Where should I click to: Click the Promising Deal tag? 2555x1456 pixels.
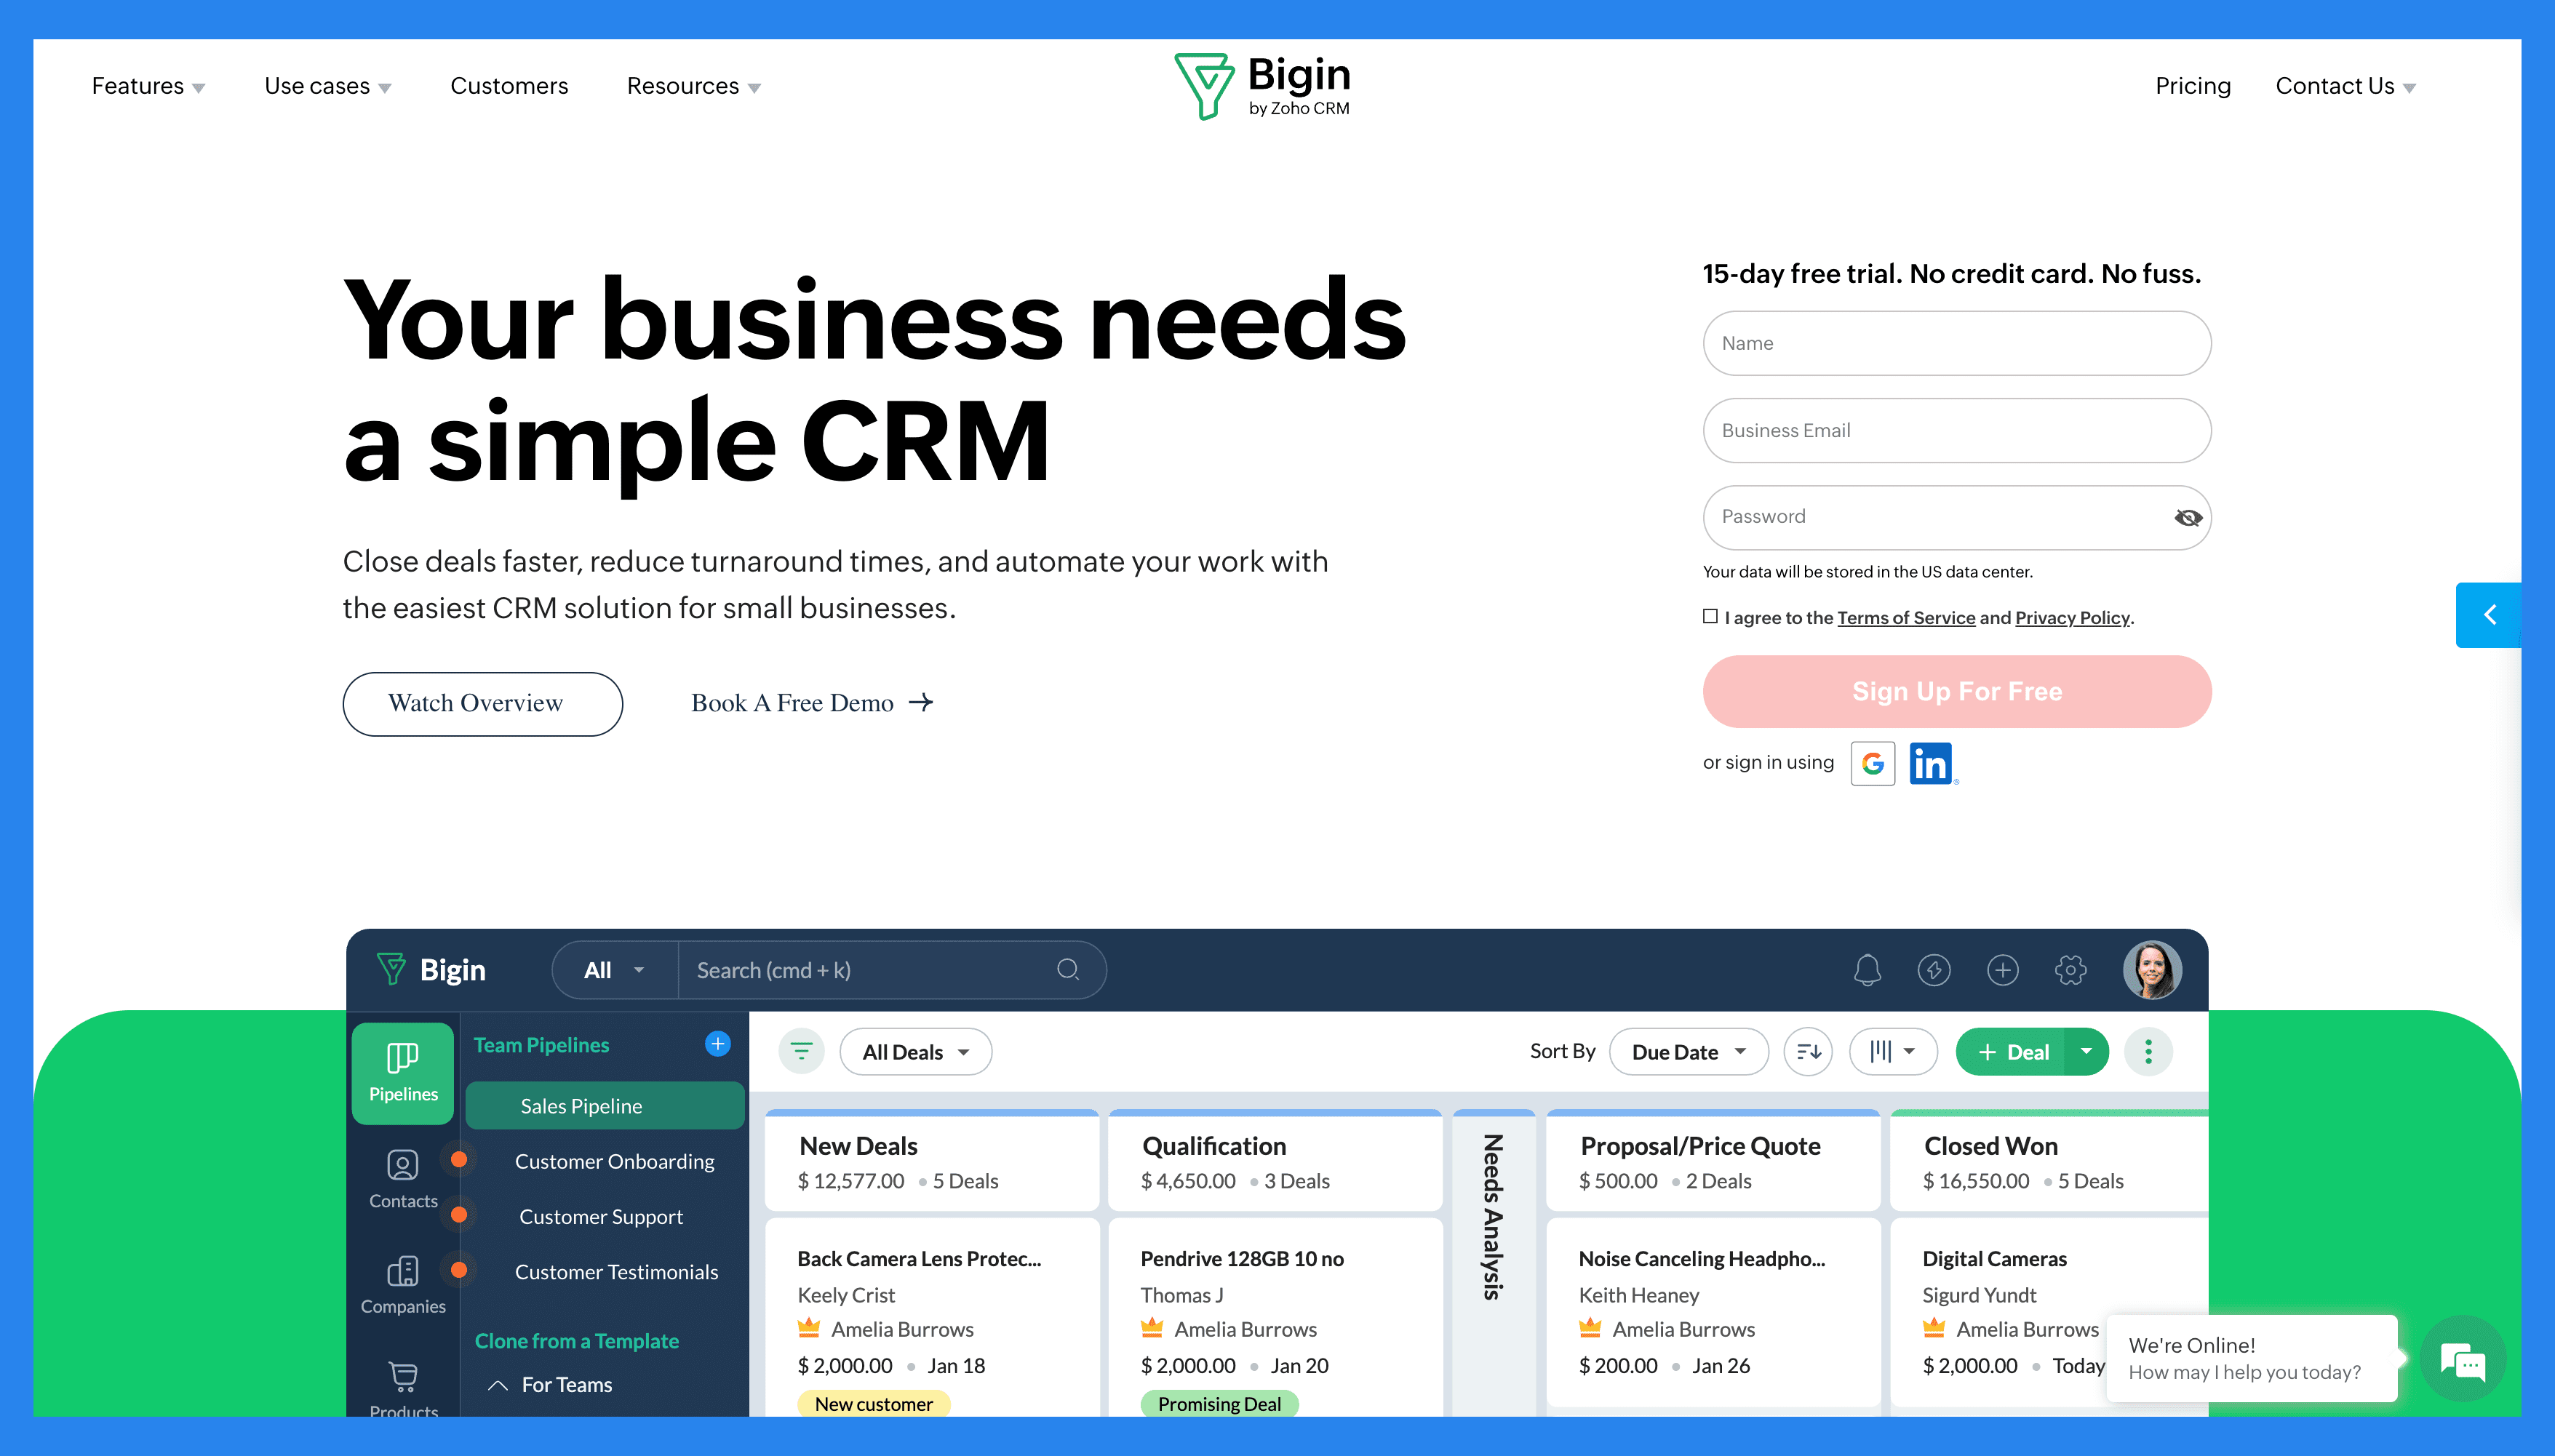click(1219, 1404)
